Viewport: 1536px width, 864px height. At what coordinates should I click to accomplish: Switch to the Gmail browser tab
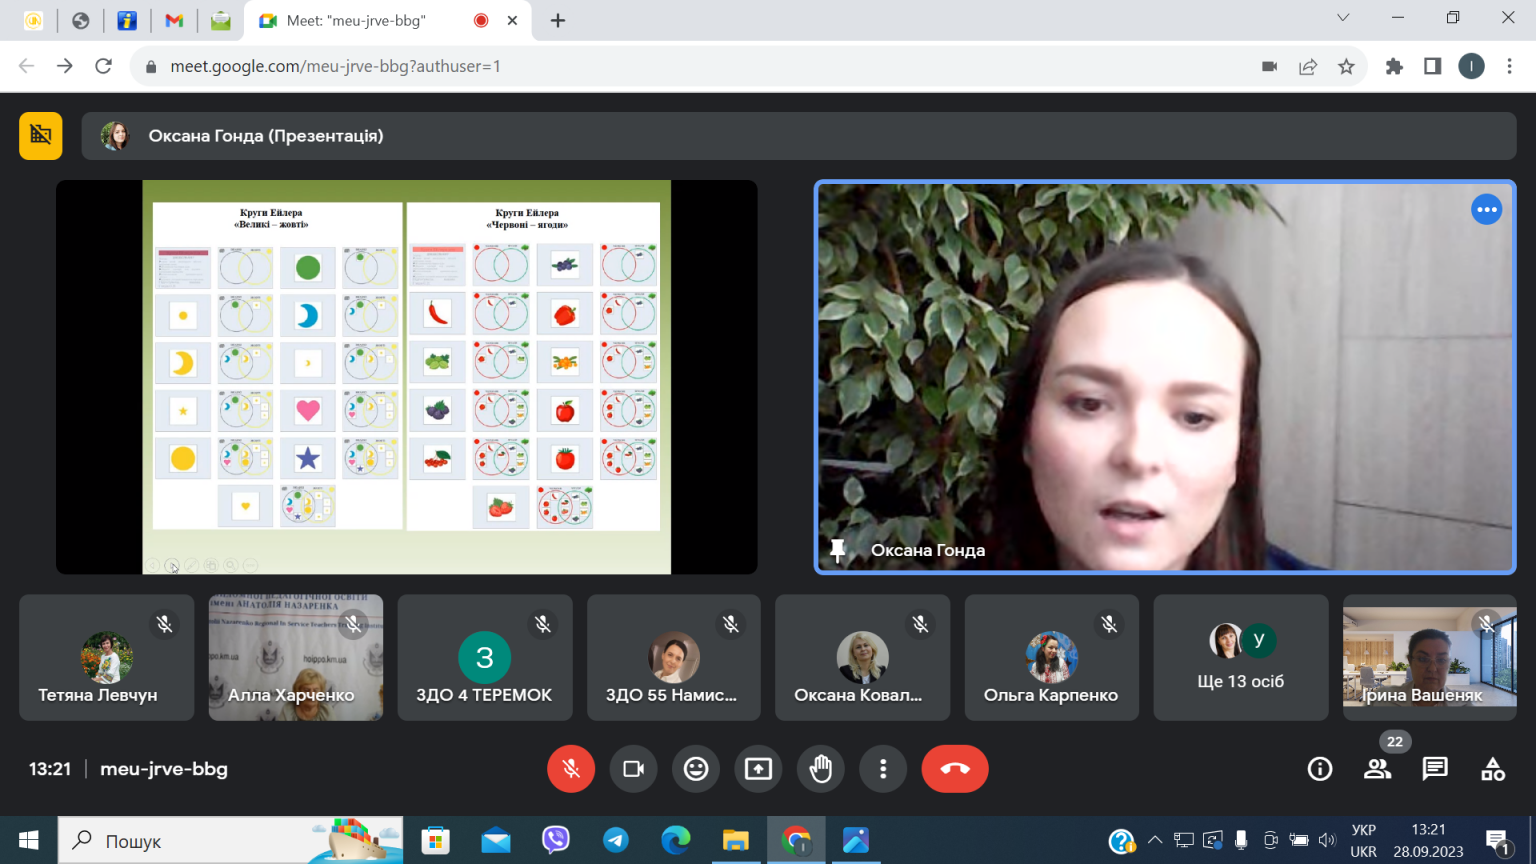point(174,20)
